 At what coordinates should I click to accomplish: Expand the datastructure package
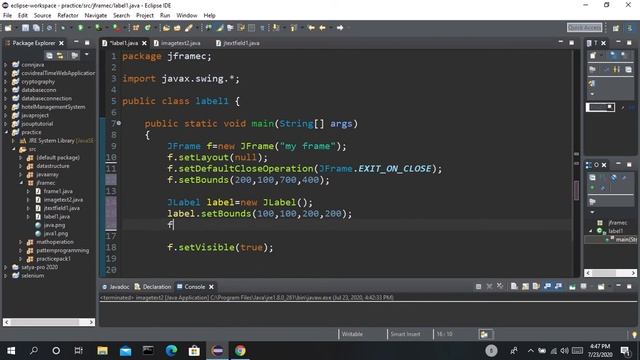[x=21, y=166]
